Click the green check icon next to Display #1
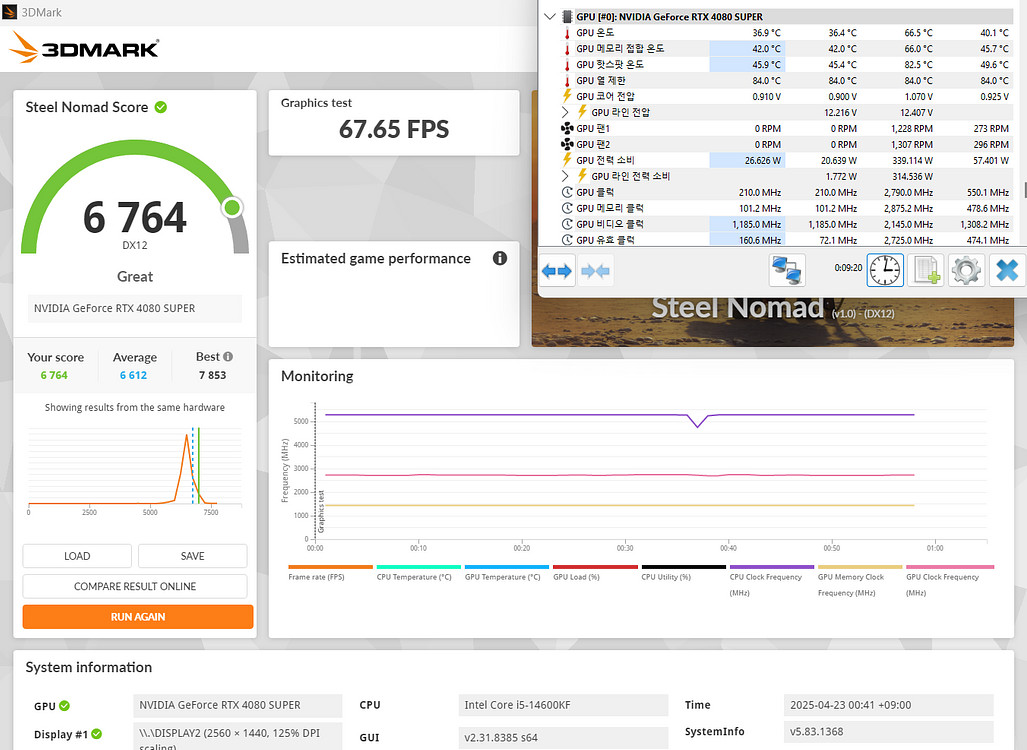This screenshot has height=750, width=1027. tap(96, 734)
